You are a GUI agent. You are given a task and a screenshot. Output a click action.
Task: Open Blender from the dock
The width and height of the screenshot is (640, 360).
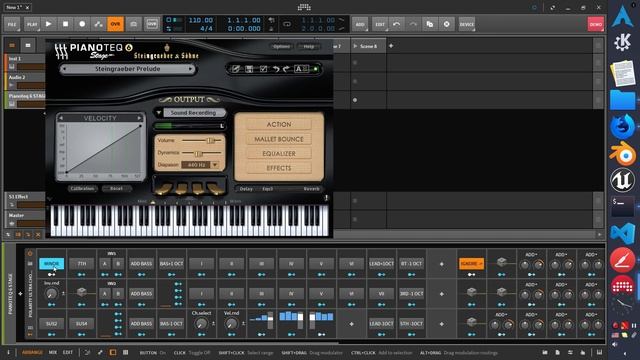(623, 153)
